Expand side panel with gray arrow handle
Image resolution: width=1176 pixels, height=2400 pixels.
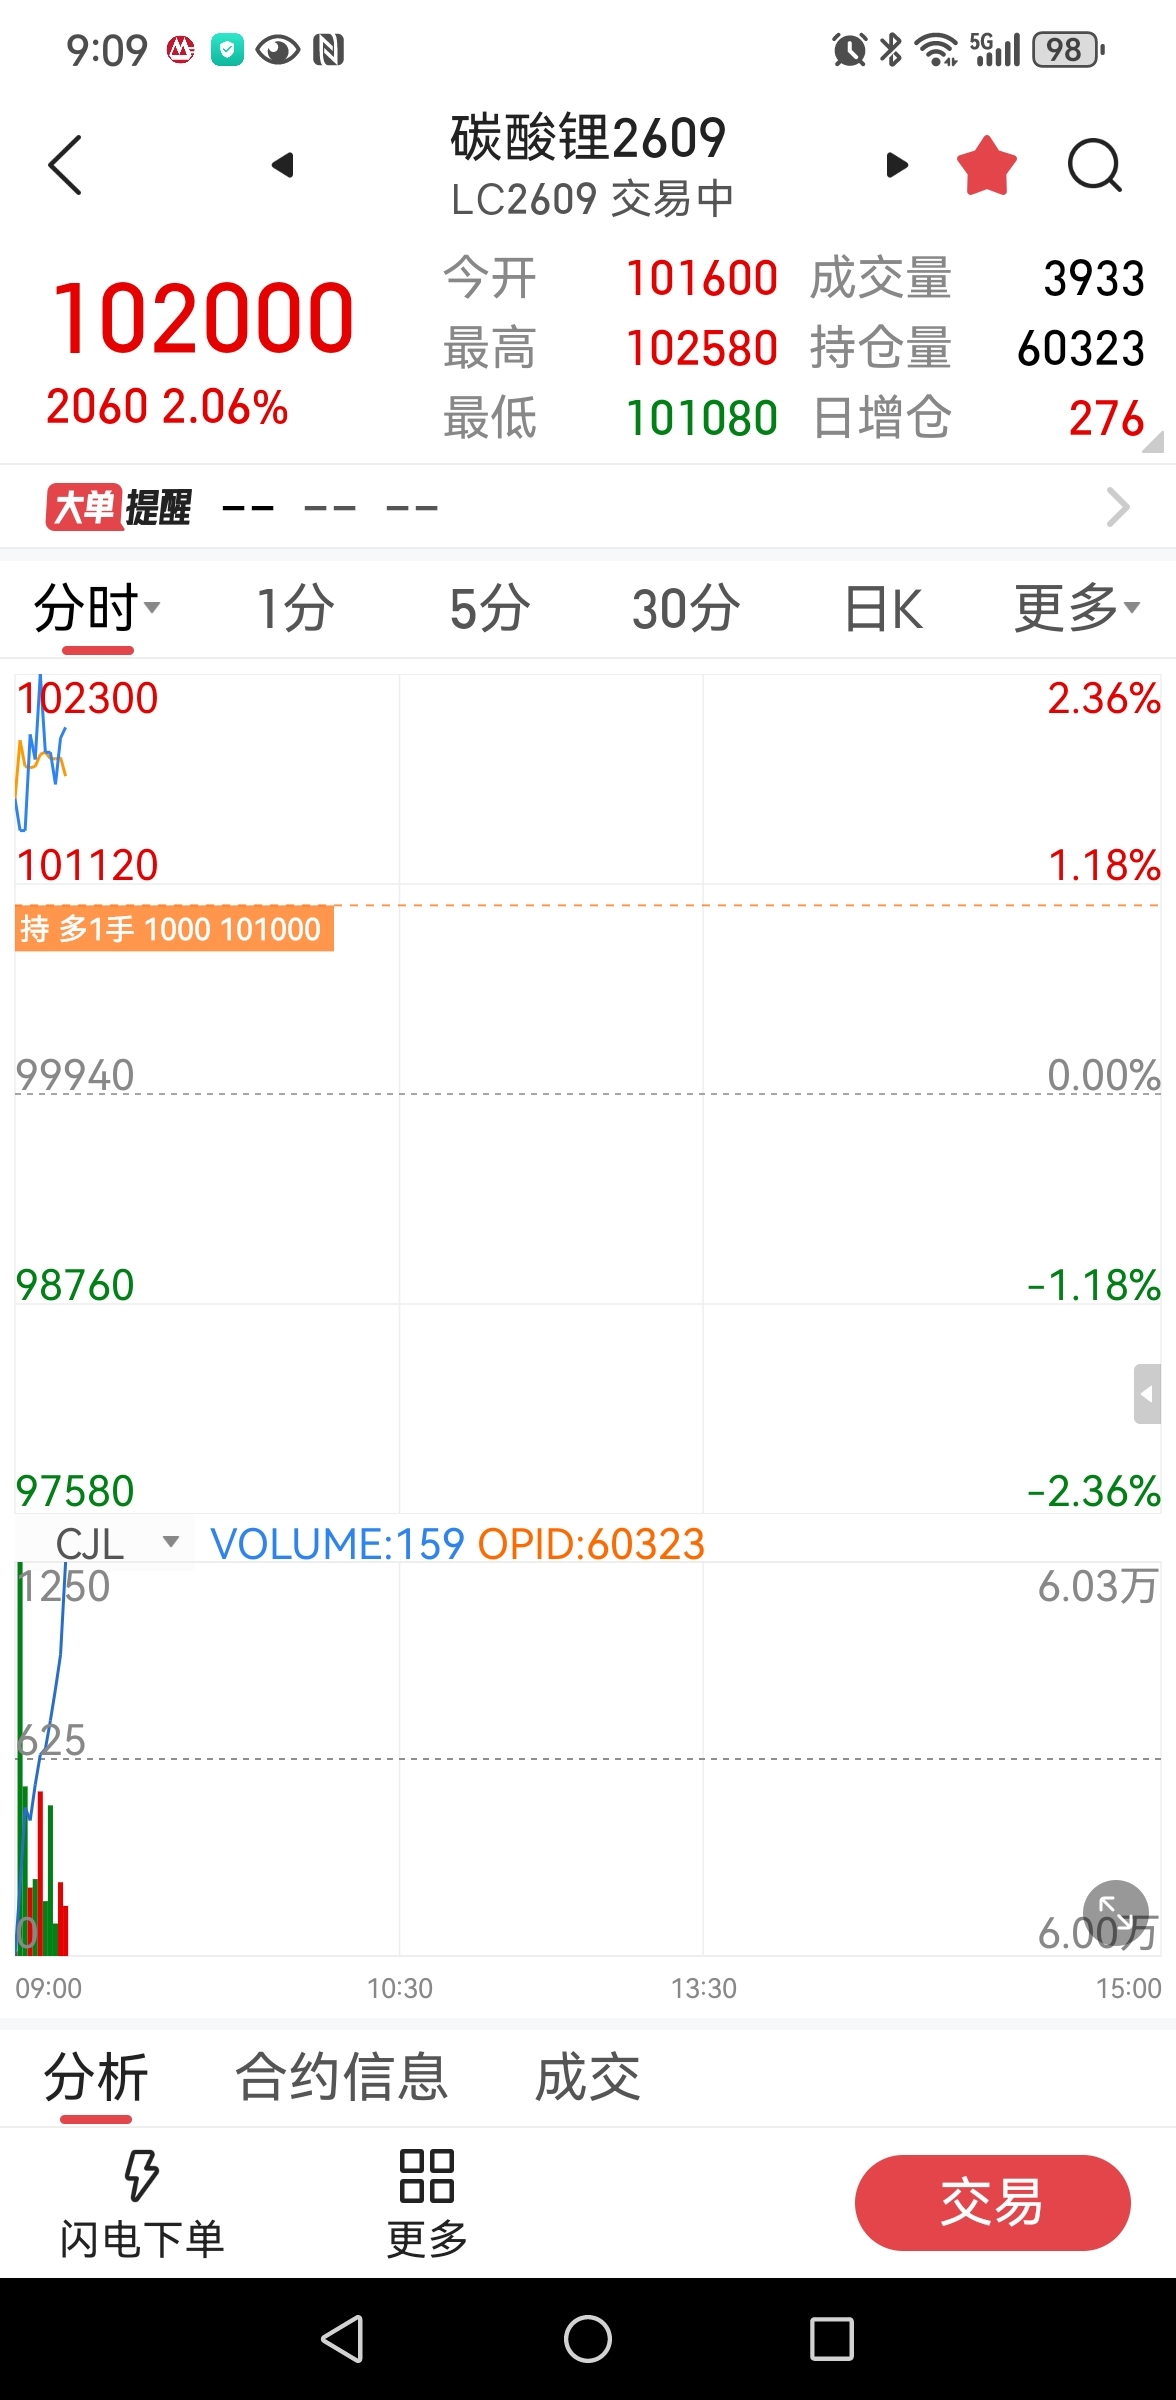coord(1147,1393)
